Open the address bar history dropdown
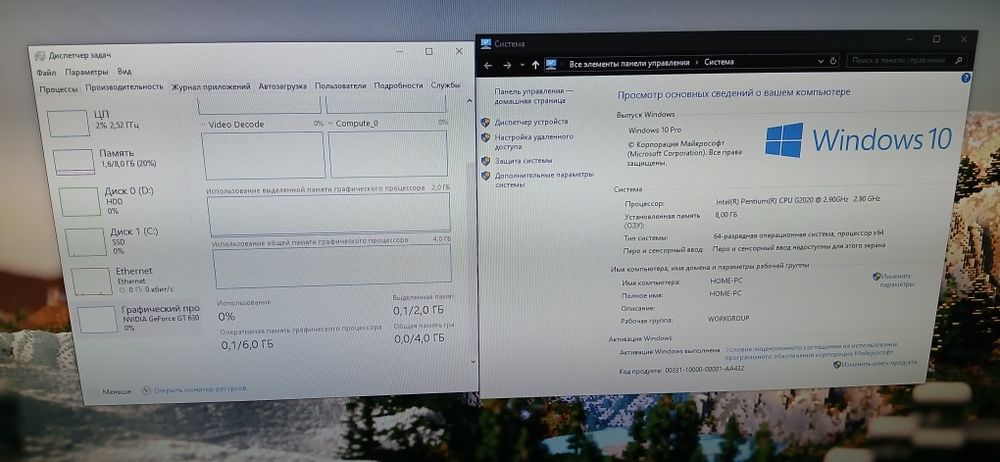The height and width of the screenshot is (462, 1000). 821,62
